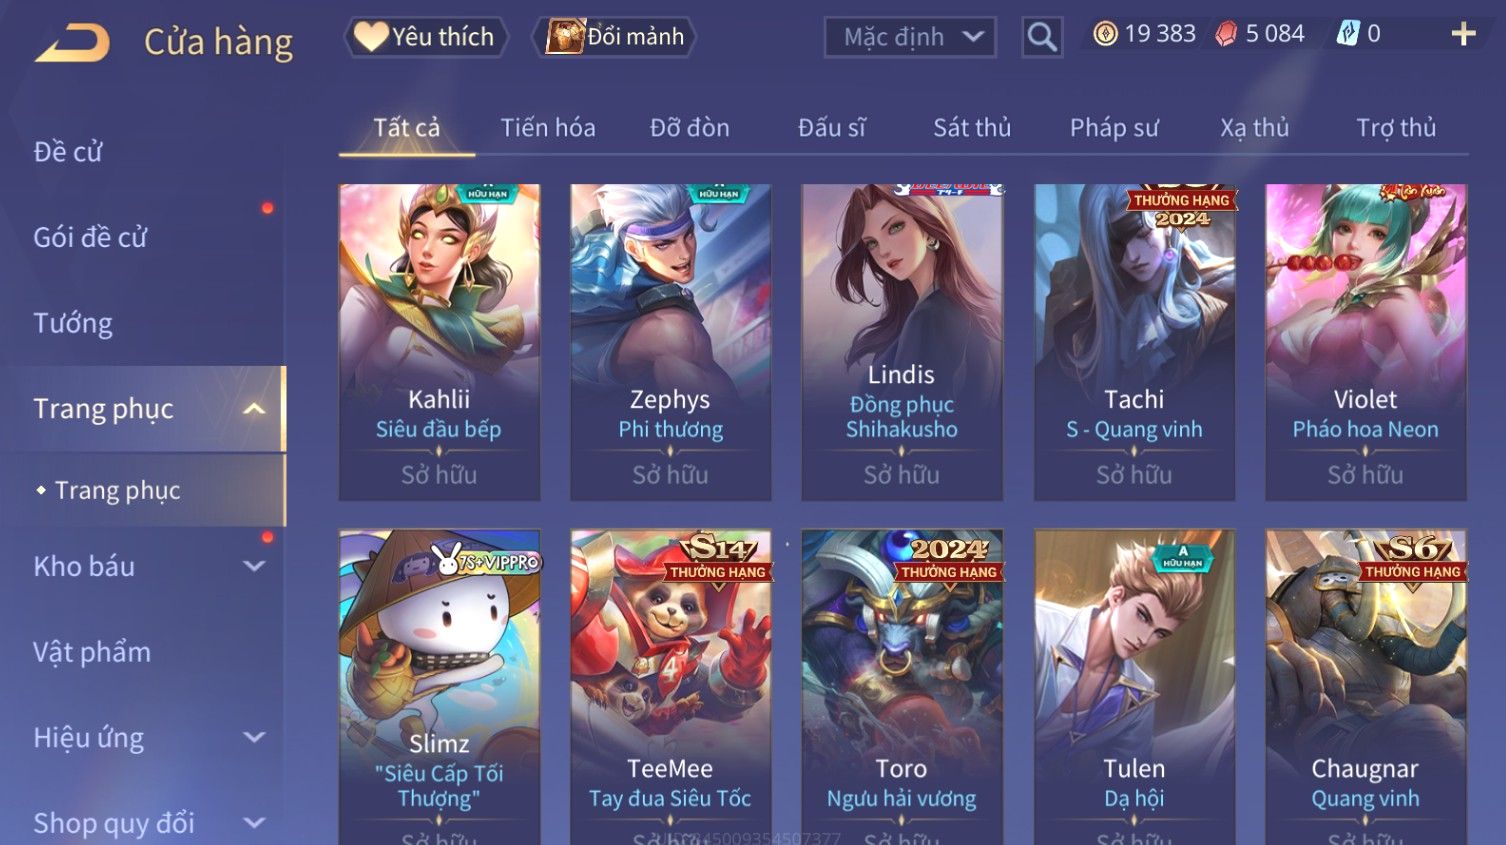Click the blue voucher currency icon
1506x845 pixels.
pos(1348,34)
